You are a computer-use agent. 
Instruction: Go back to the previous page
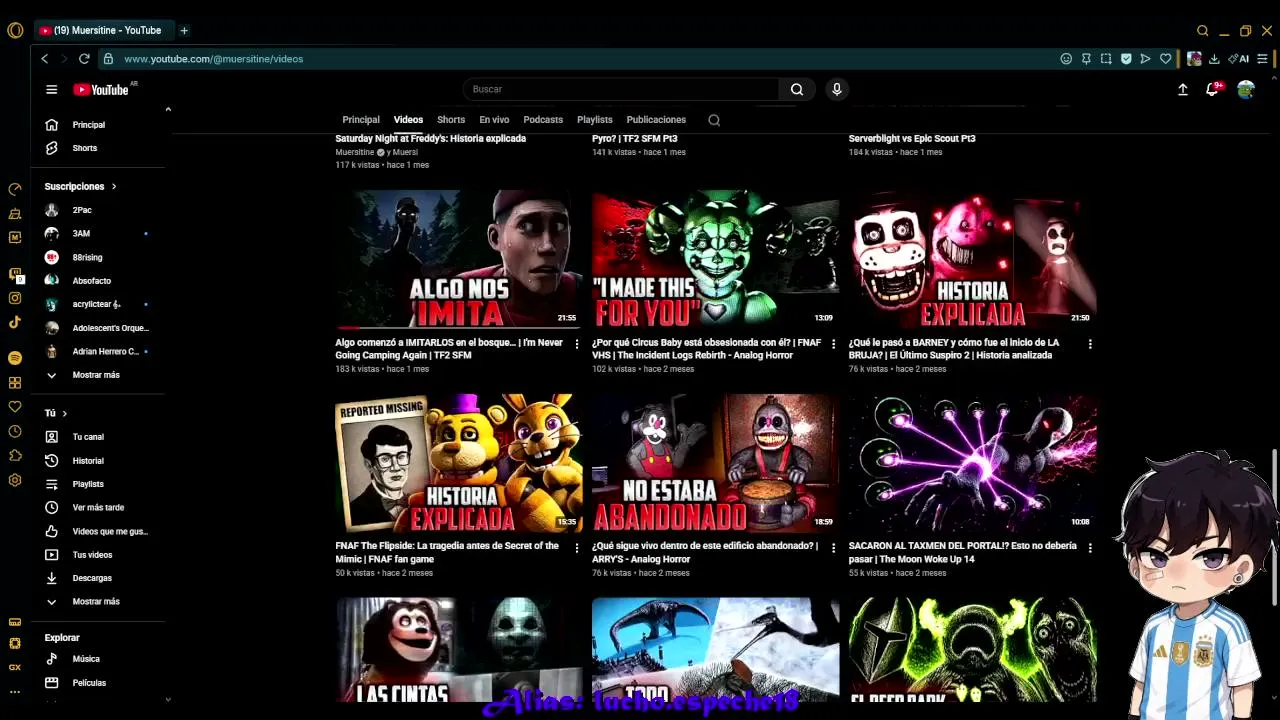[x=44, y=59]
